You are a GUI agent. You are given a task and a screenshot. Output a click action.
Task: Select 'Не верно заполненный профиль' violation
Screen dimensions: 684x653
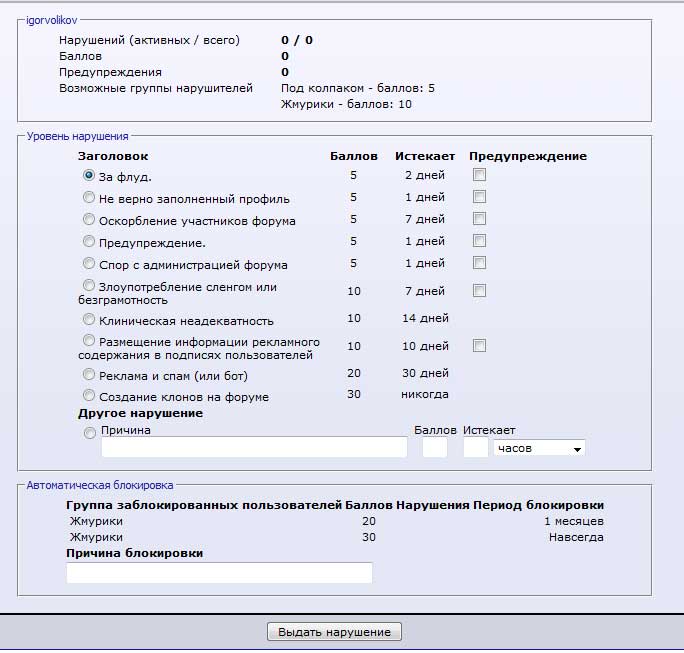[89, 197]
